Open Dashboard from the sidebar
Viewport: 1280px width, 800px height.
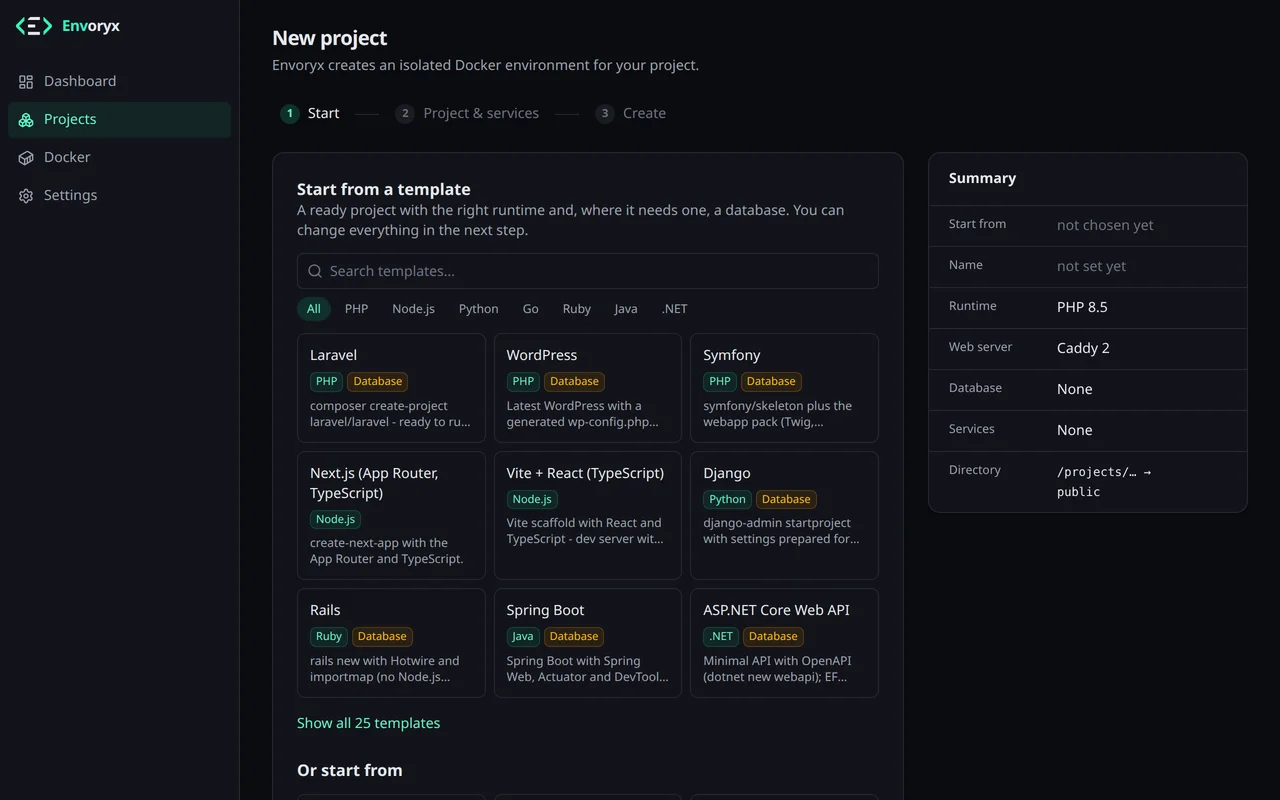click(119, 81)
